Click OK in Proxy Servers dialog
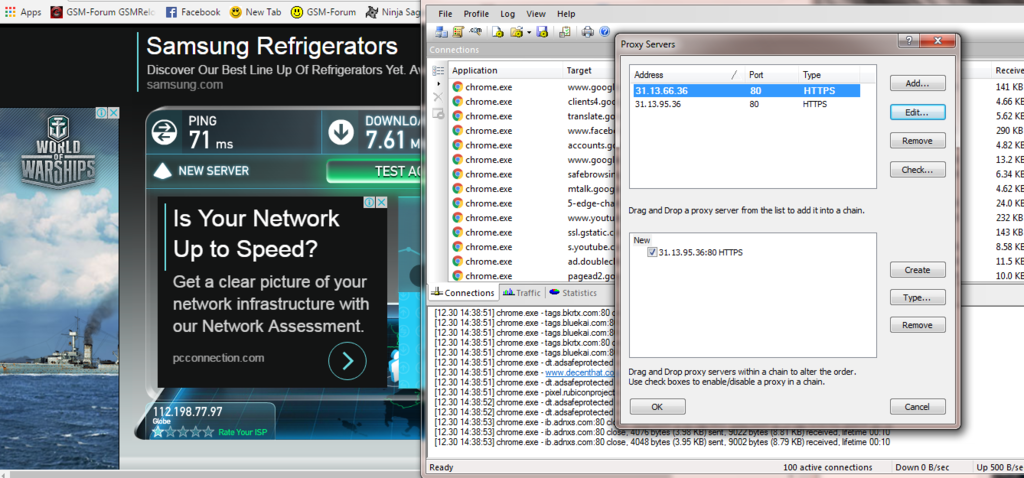 (658, 407)
